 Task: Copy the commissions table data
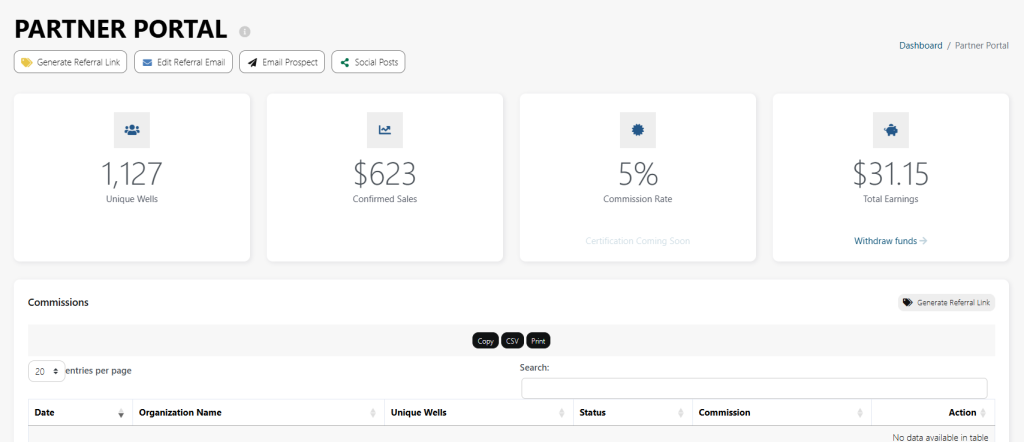tap(485, 341)
